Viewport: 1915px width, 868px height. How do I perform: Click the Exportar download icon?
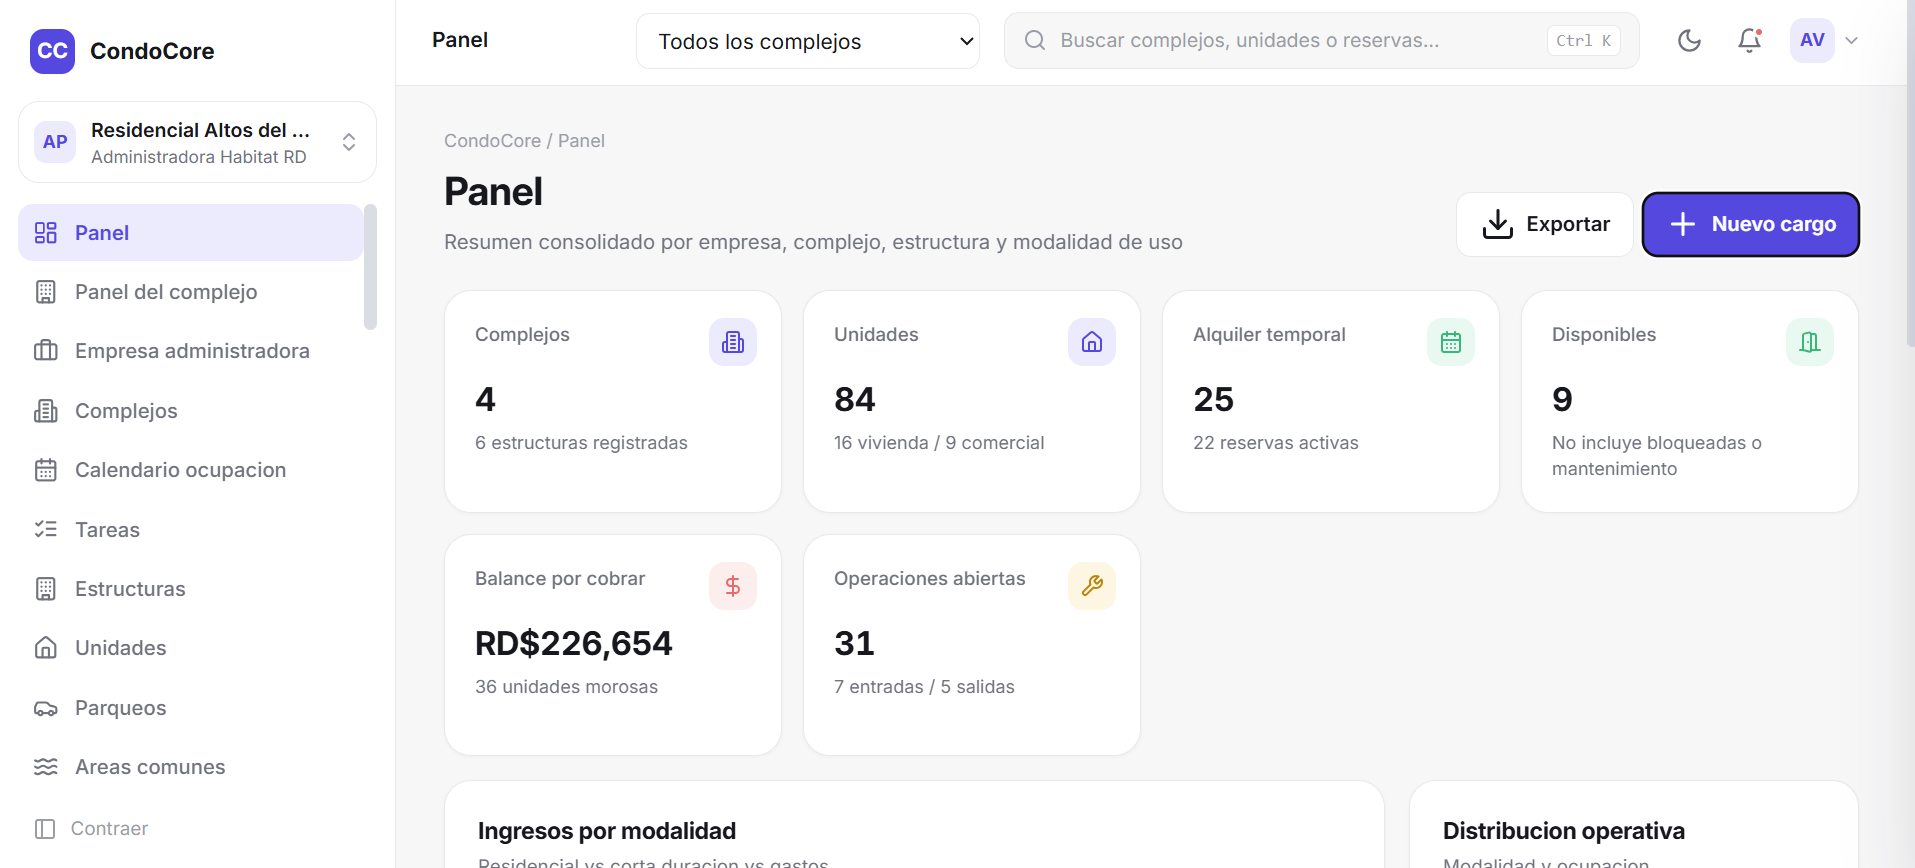point(1497,224)
